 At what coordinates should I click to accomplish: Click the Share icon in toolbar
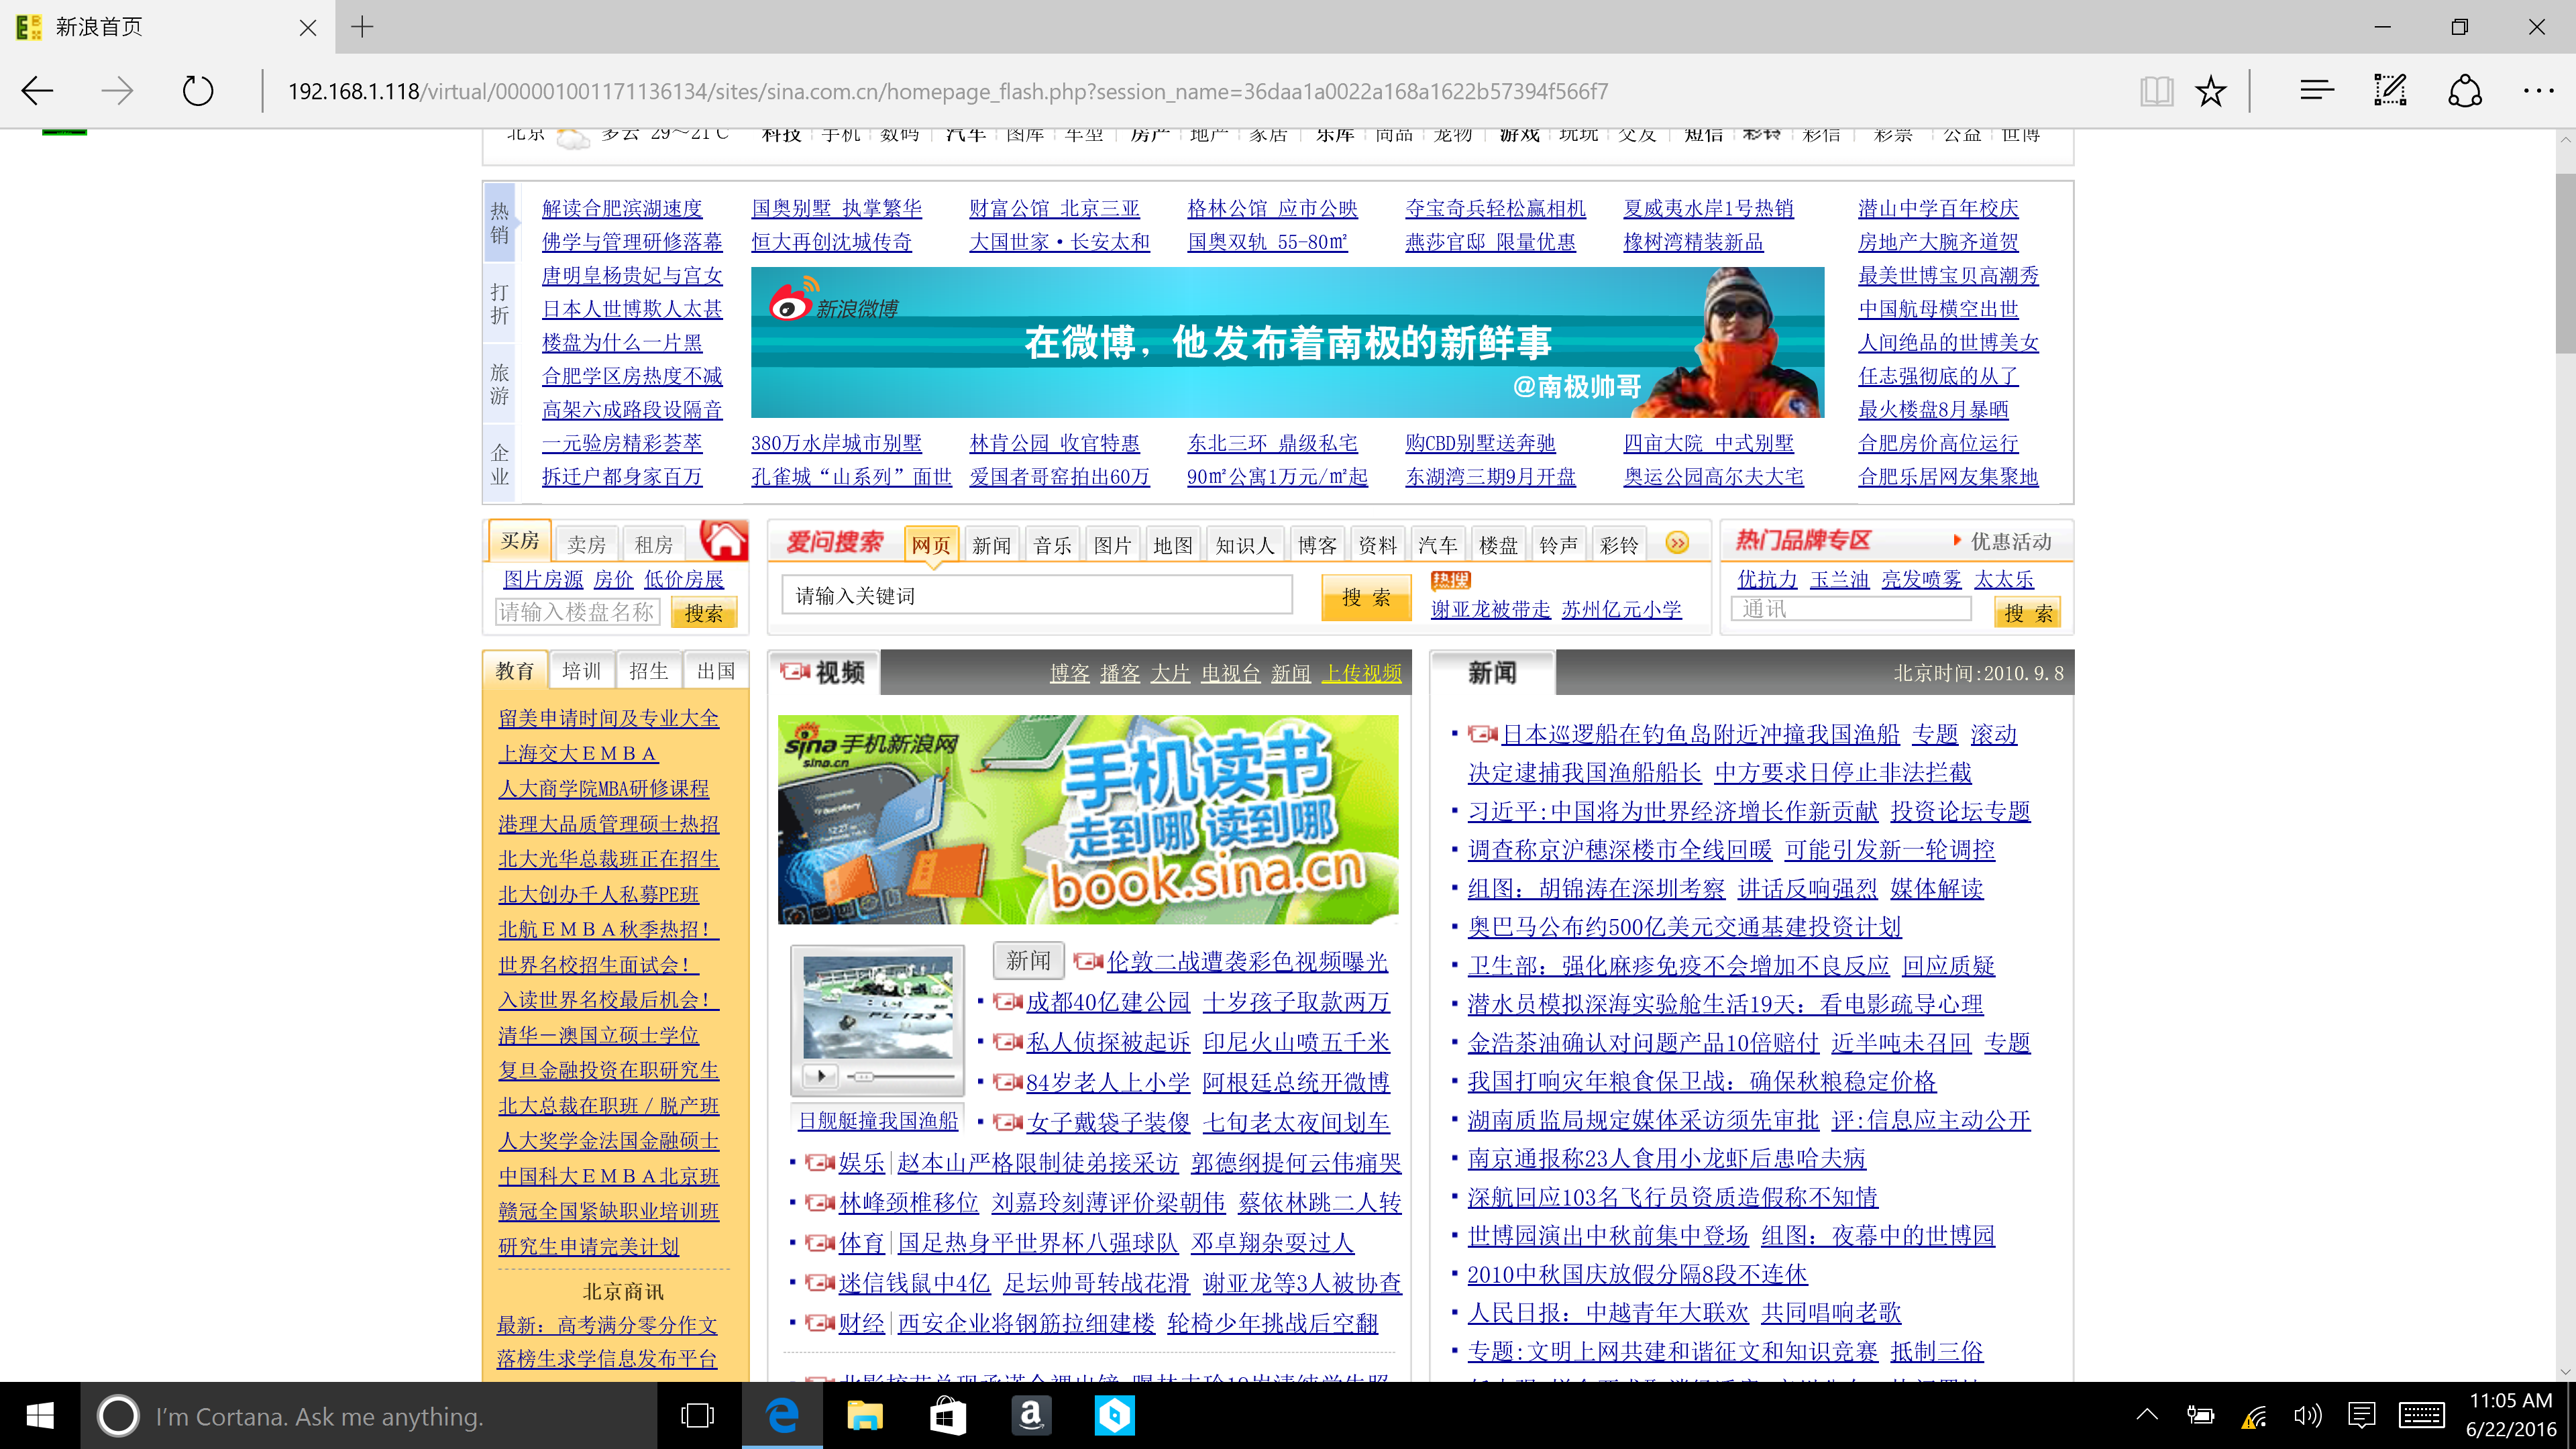pyautogui.click(x=2464, y=91)
